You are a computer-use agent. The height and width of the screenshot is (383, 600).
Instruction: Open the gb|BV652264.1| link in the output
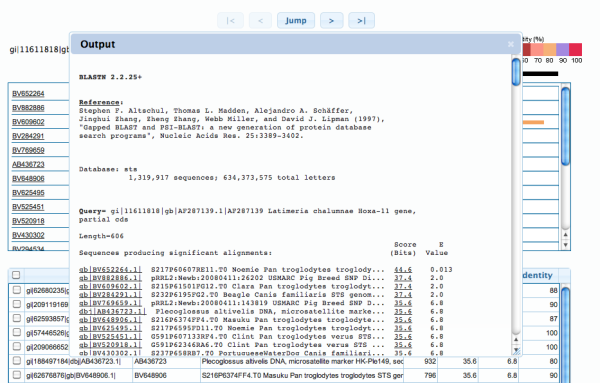[x=110, y=270]
